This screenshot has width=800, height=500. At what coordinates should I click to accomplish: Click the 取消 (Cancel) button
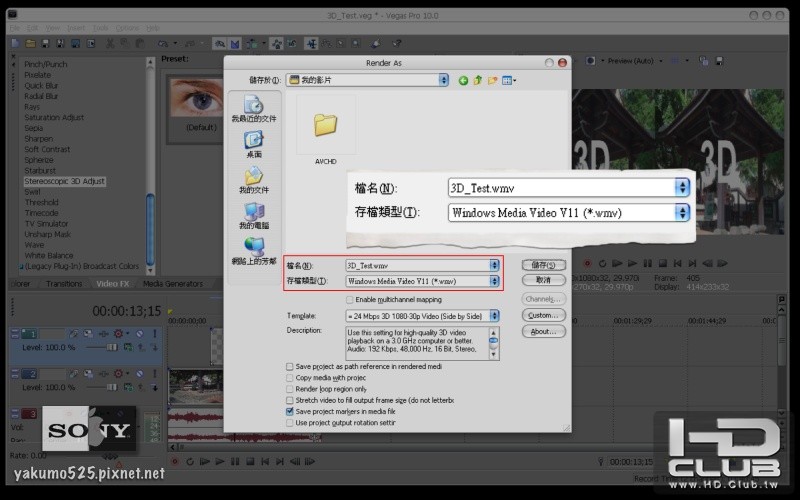click(x=544, y=280)
